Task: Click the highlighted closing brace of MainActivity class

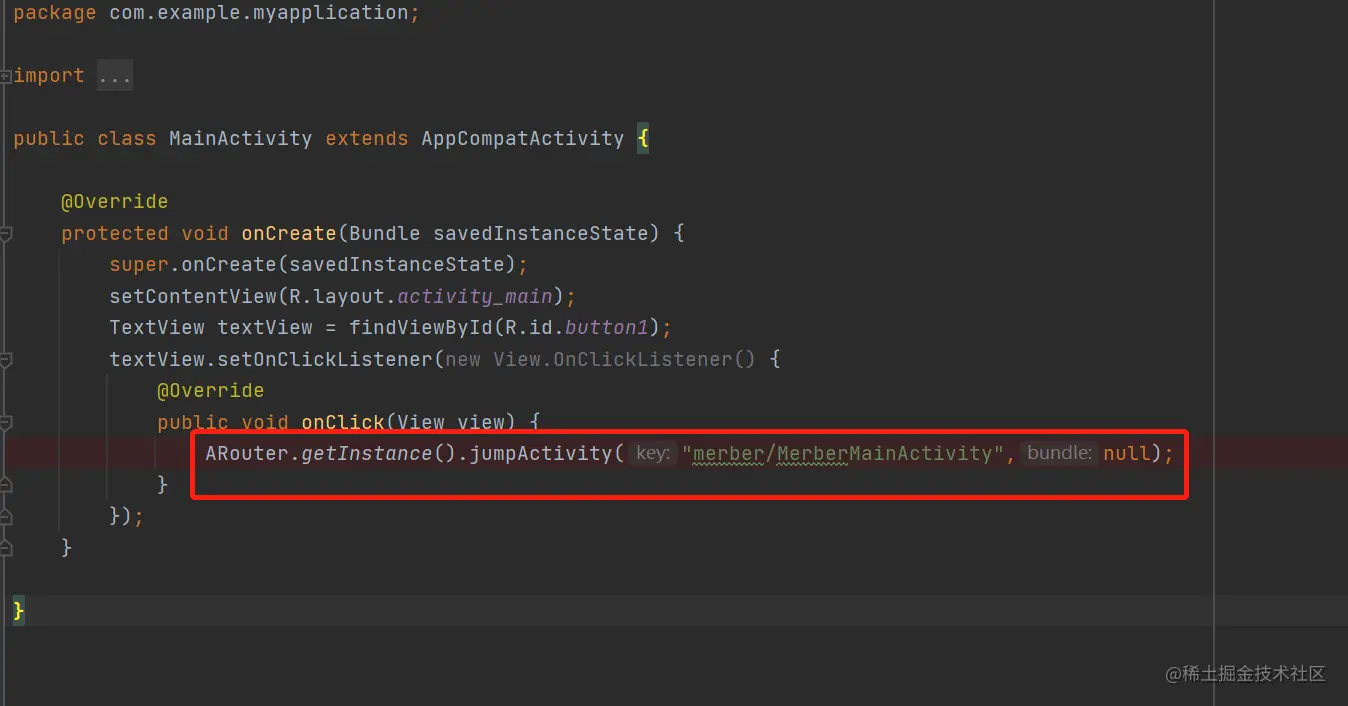Action: 19,610
